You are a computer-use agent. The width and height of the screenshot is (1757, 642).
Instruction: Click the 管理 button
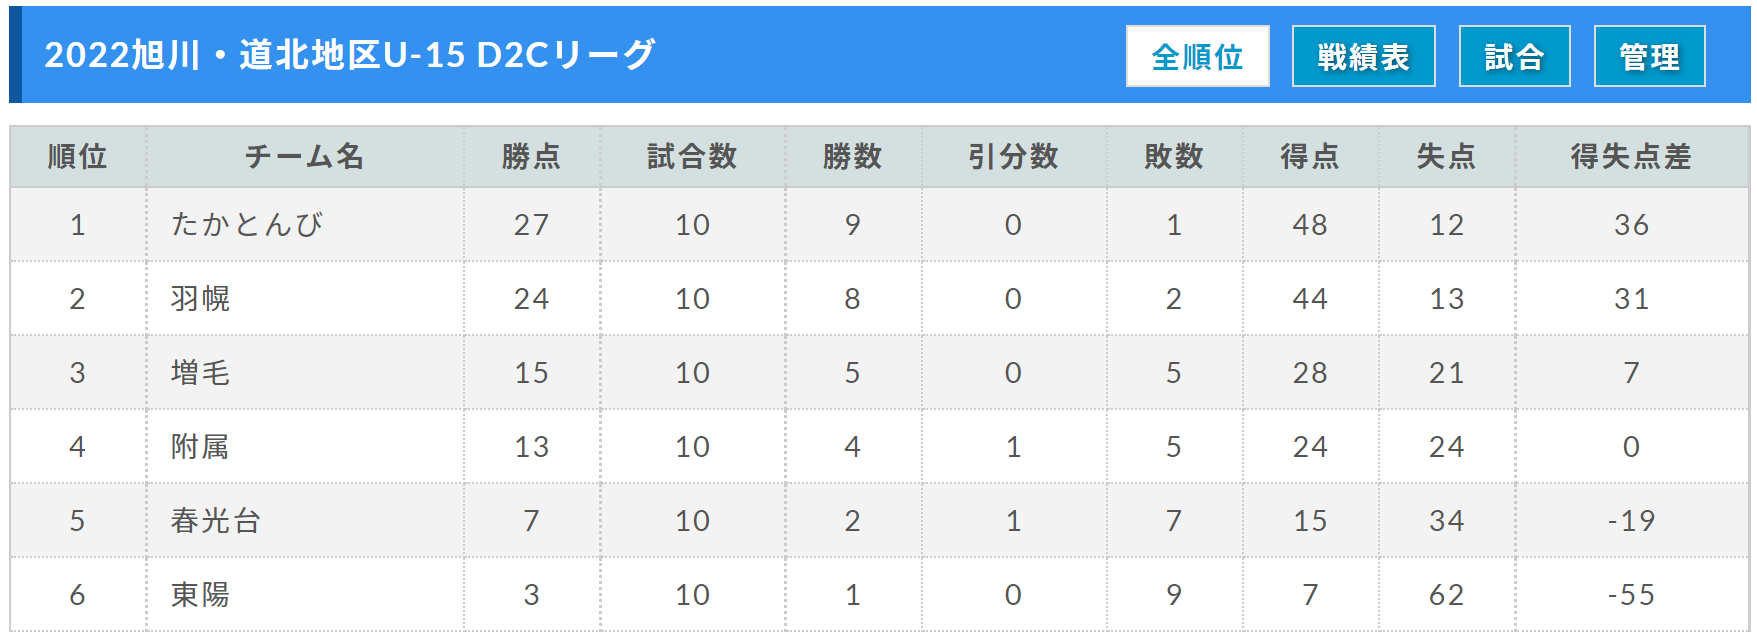(x=1649, y=56)
